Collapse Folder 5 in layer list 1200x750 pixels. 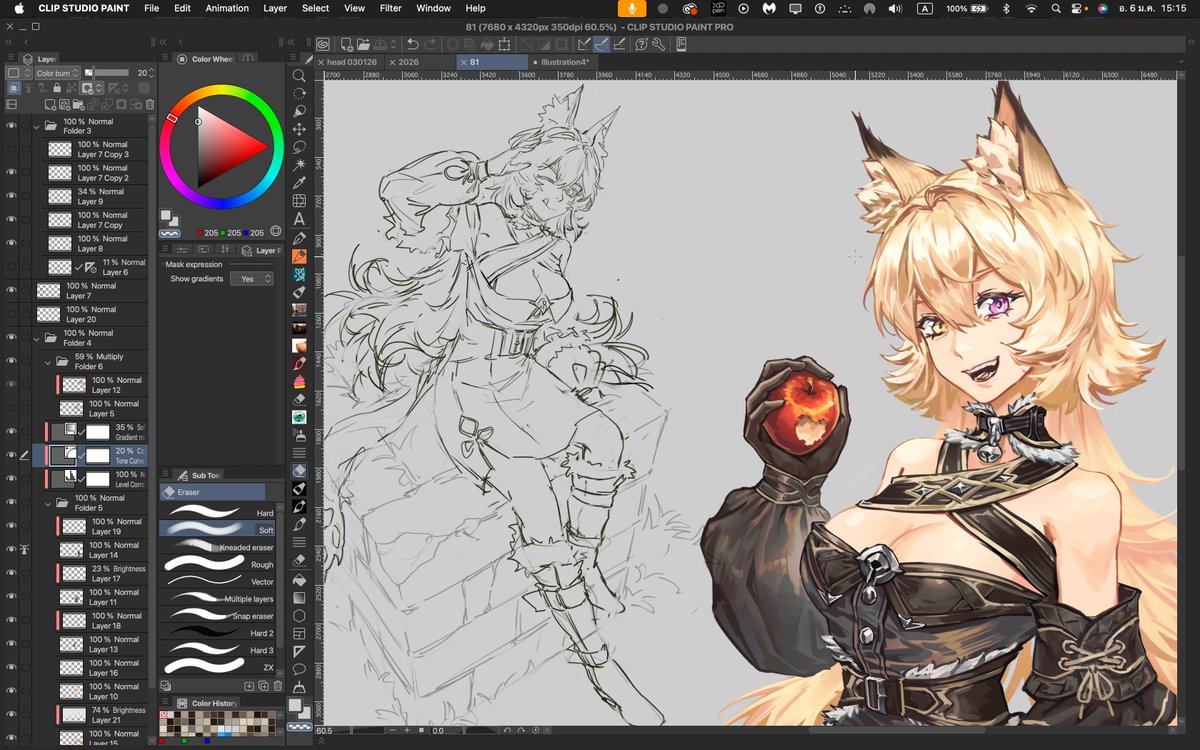click(x=48, y=503)
